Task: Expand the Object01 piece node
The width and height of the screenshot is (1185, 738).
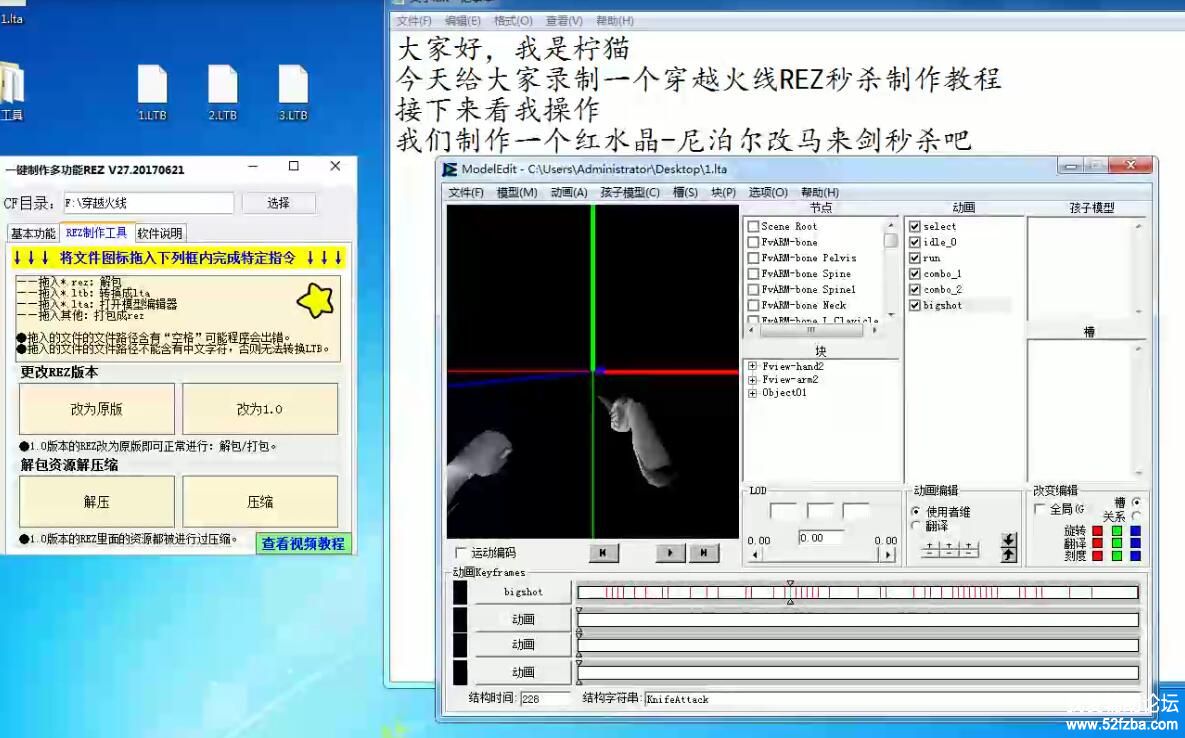Action: click(x=752, y=393)
